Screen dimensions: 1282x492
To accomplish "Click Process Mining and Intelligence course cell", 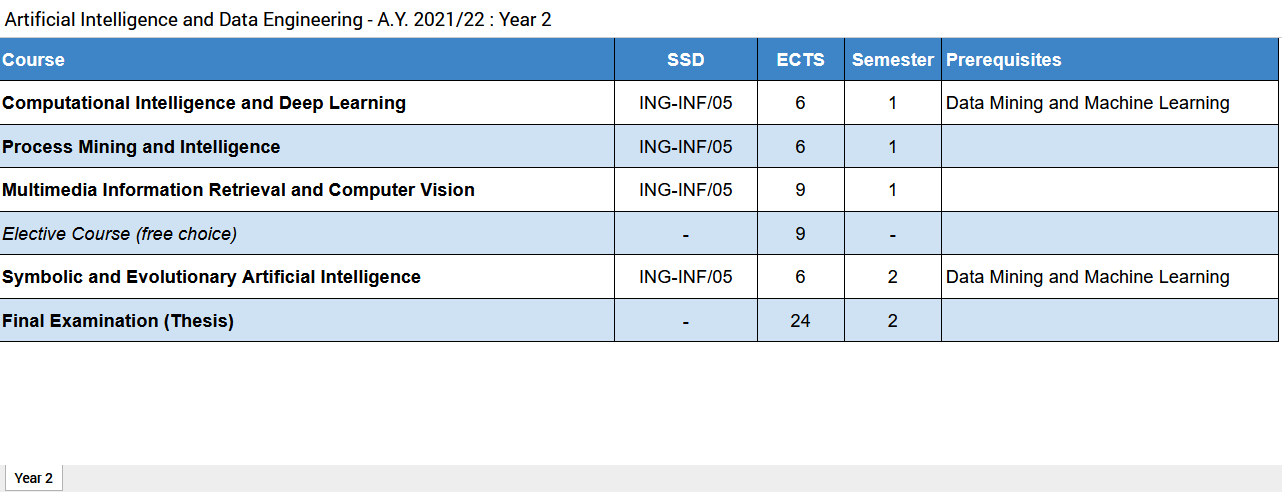I will [141, 147].
